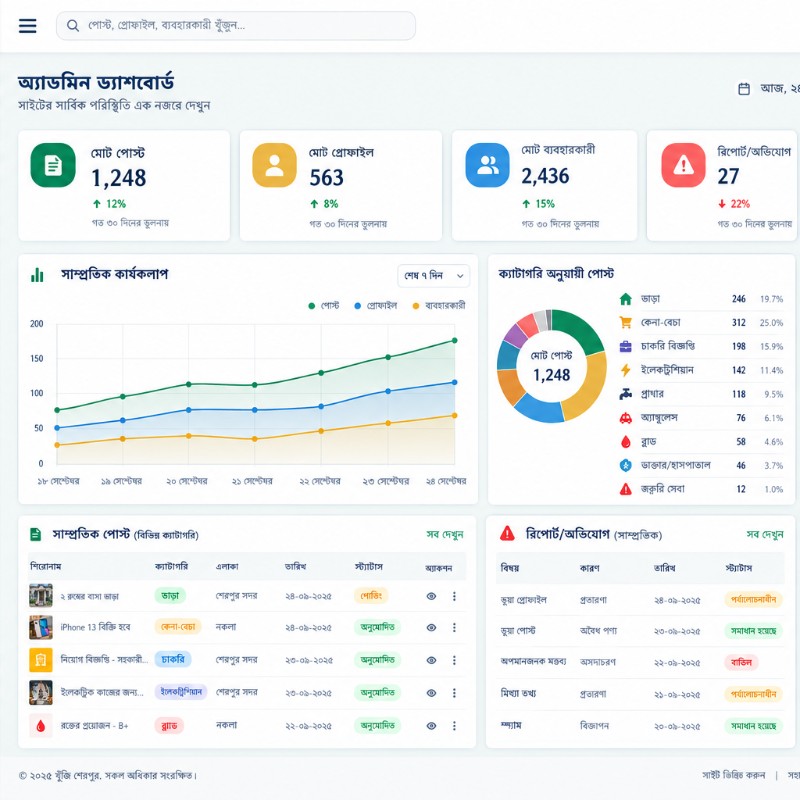Click the calendar icon beside today's date
Viewport: 800px width, 800px height.
(x=744, y=89)
